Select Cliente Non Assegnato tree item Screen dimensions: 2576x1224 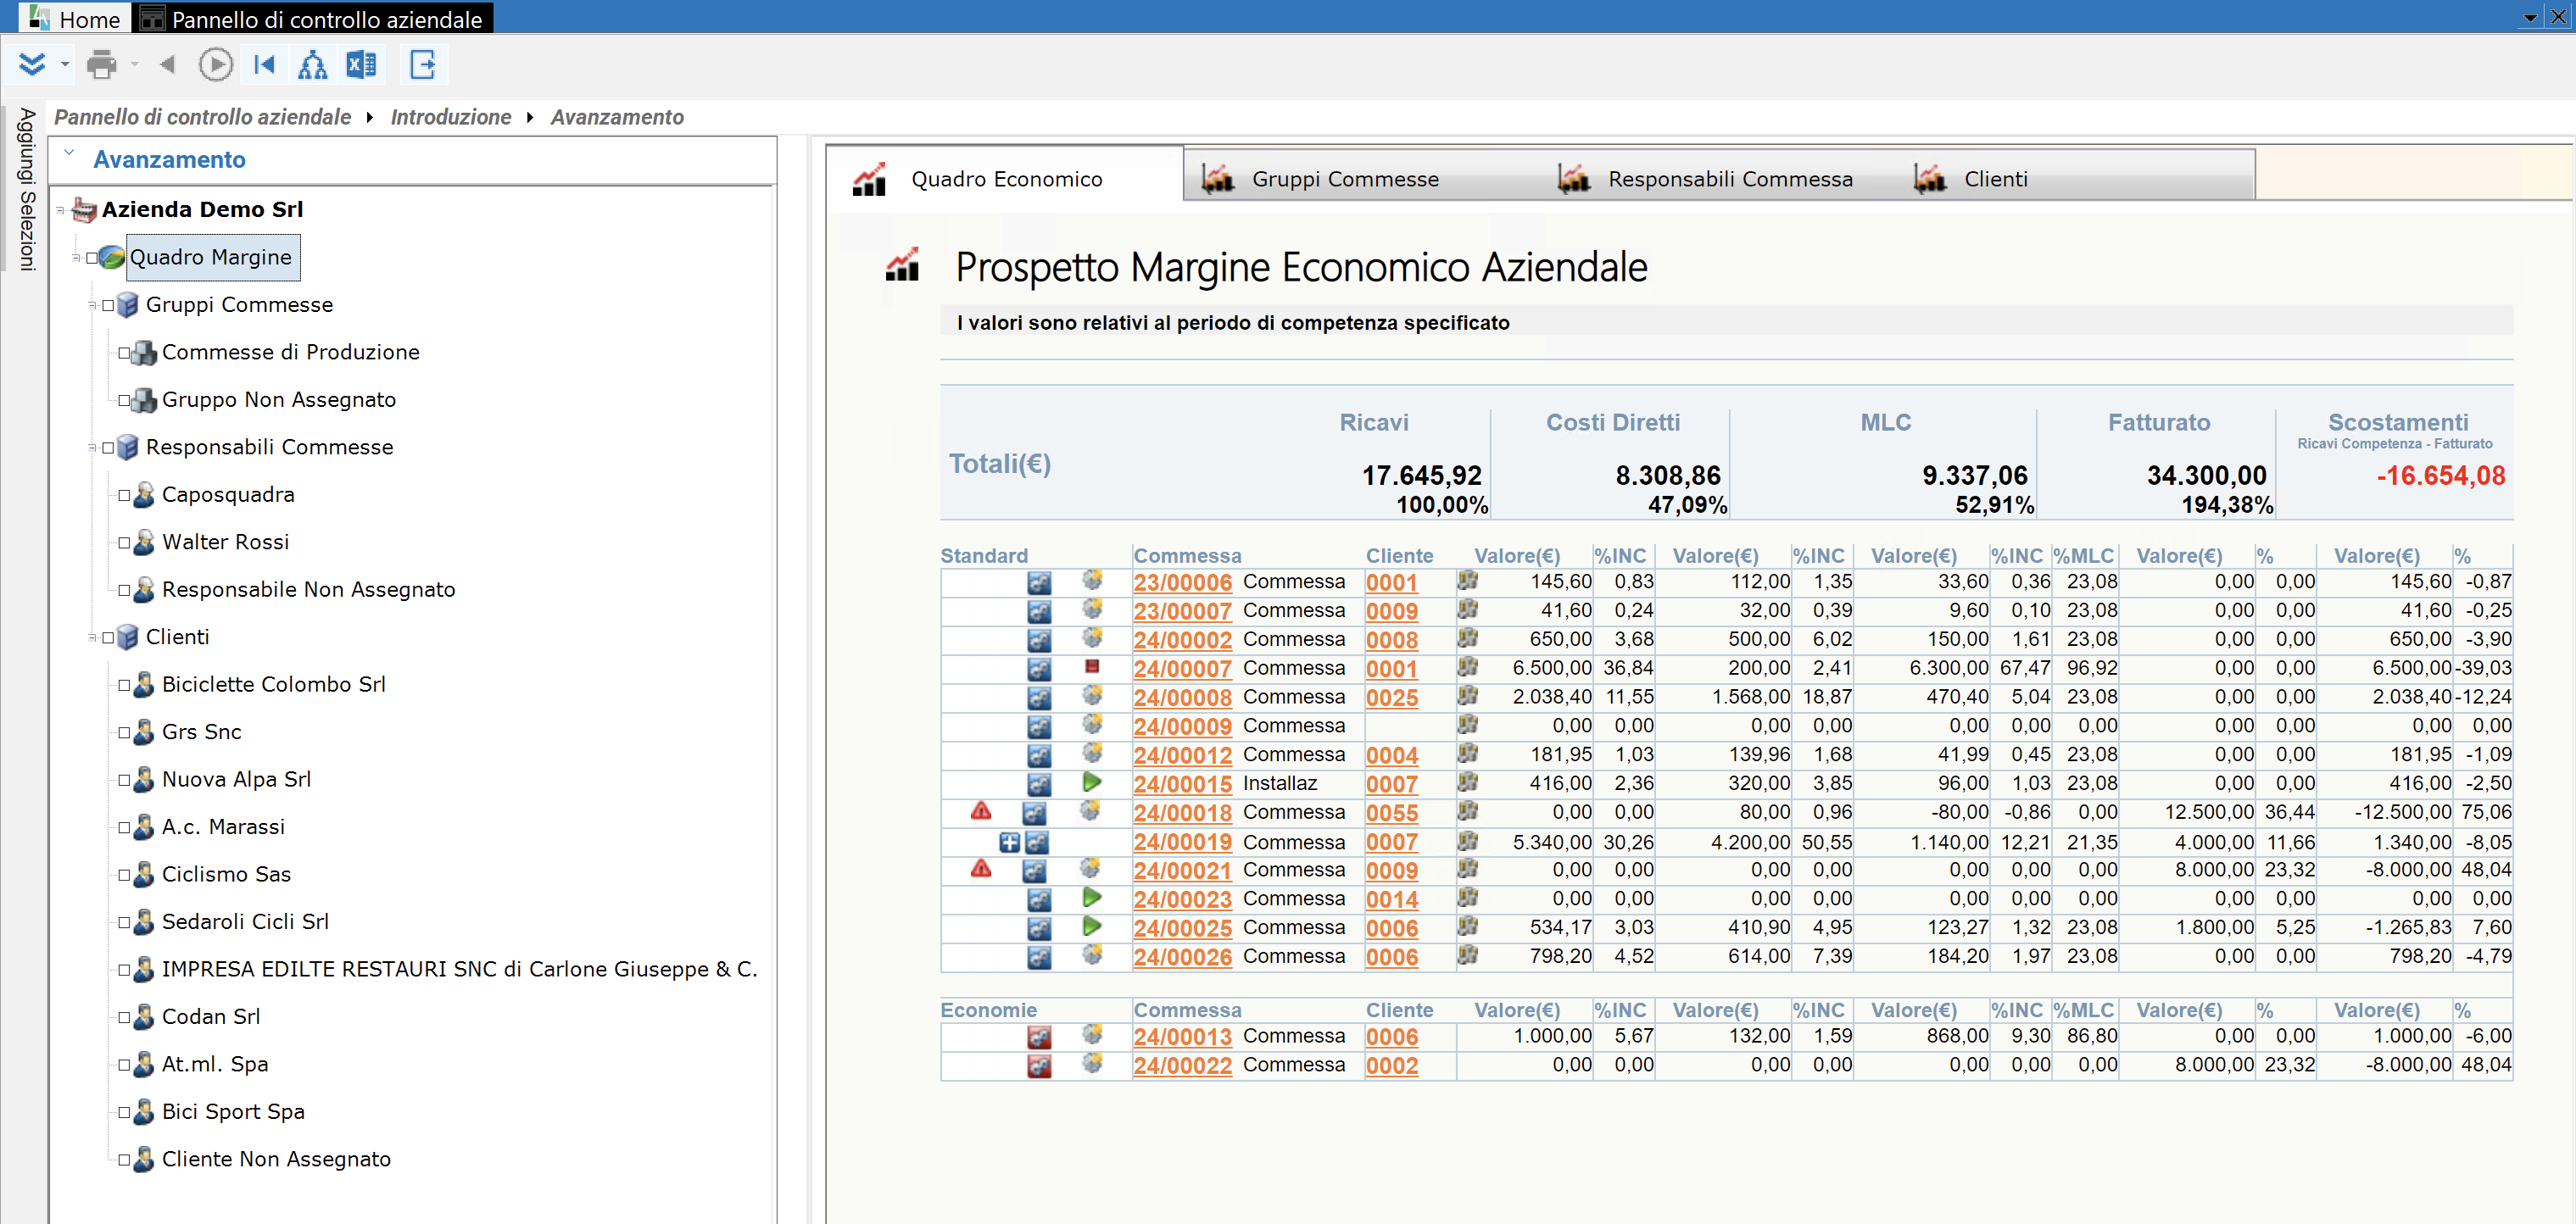[x=276, y=1160]
